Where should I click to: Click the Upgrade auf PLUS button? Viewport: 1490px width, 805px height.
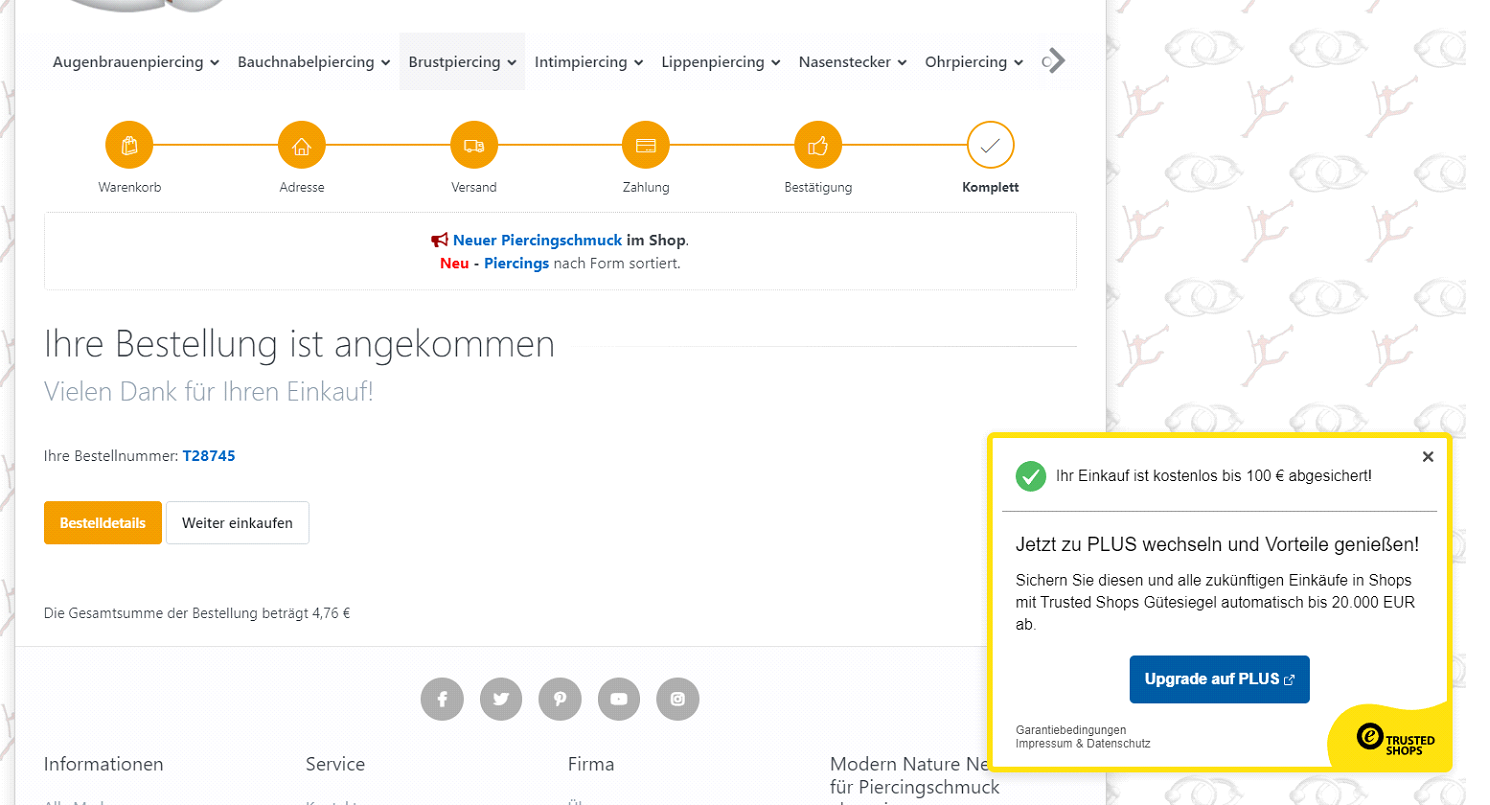(x=1219, y=679)
